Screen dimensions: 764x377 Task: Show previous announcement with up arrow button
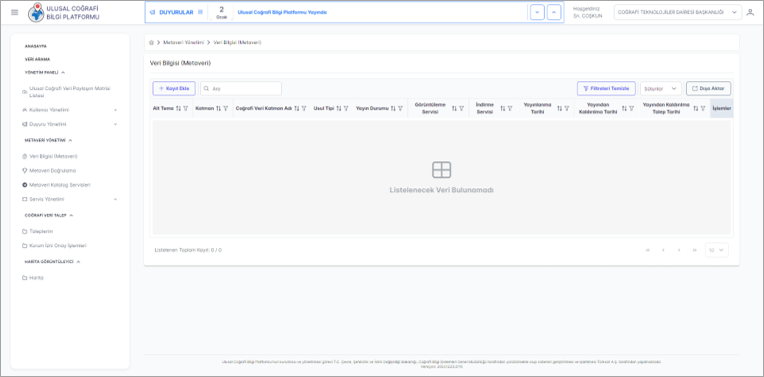click(x=554, y=12)
